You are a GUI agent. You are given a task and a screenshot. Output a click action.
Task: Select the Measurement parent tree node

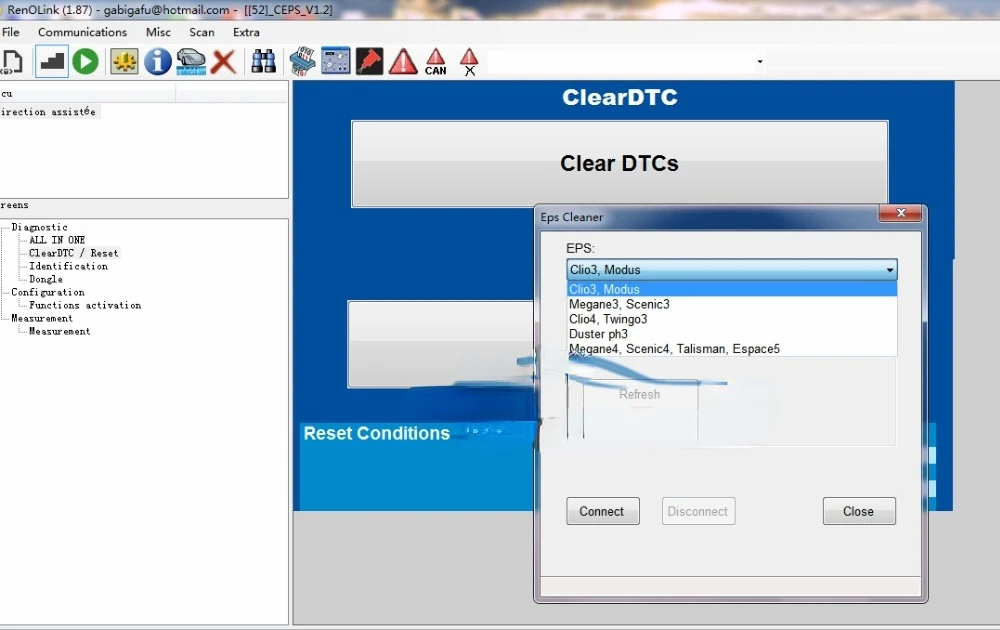point(42,318)
